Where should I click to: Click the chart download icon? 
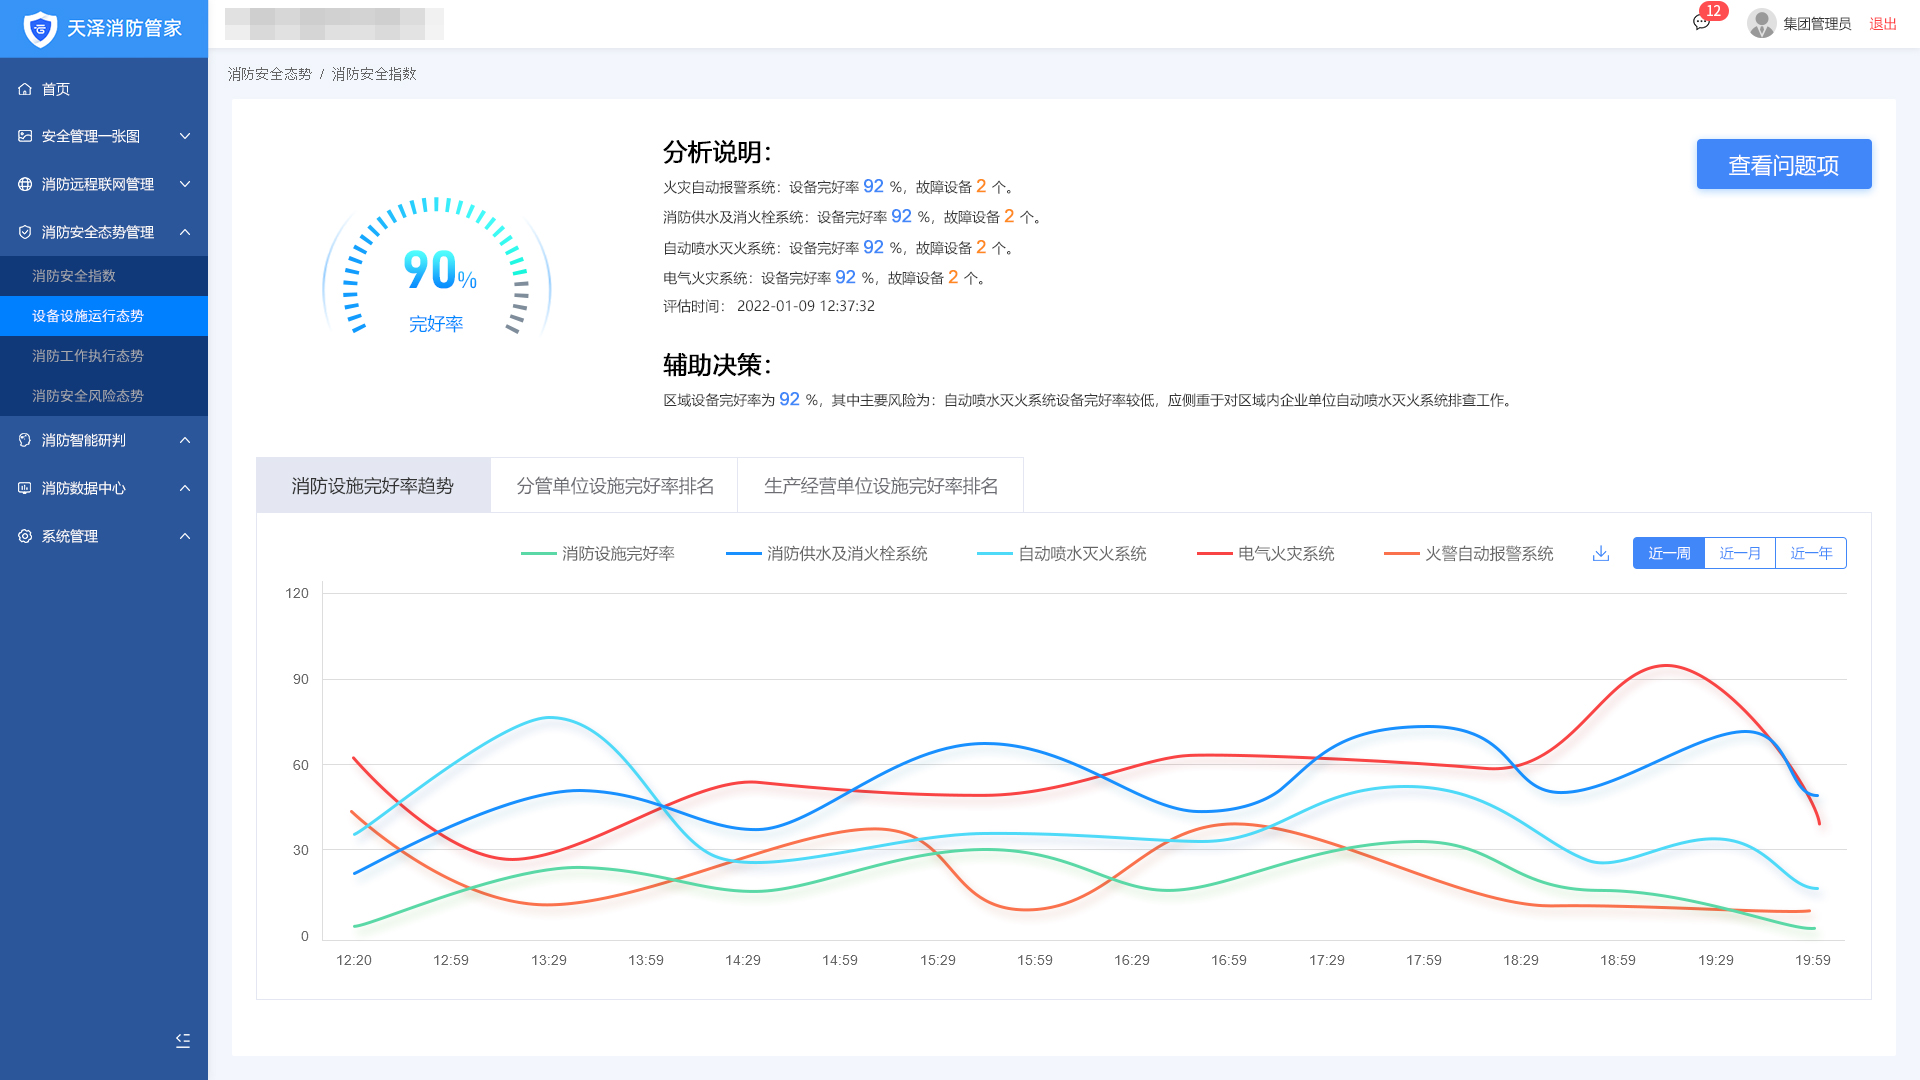tap(1601, 554)
